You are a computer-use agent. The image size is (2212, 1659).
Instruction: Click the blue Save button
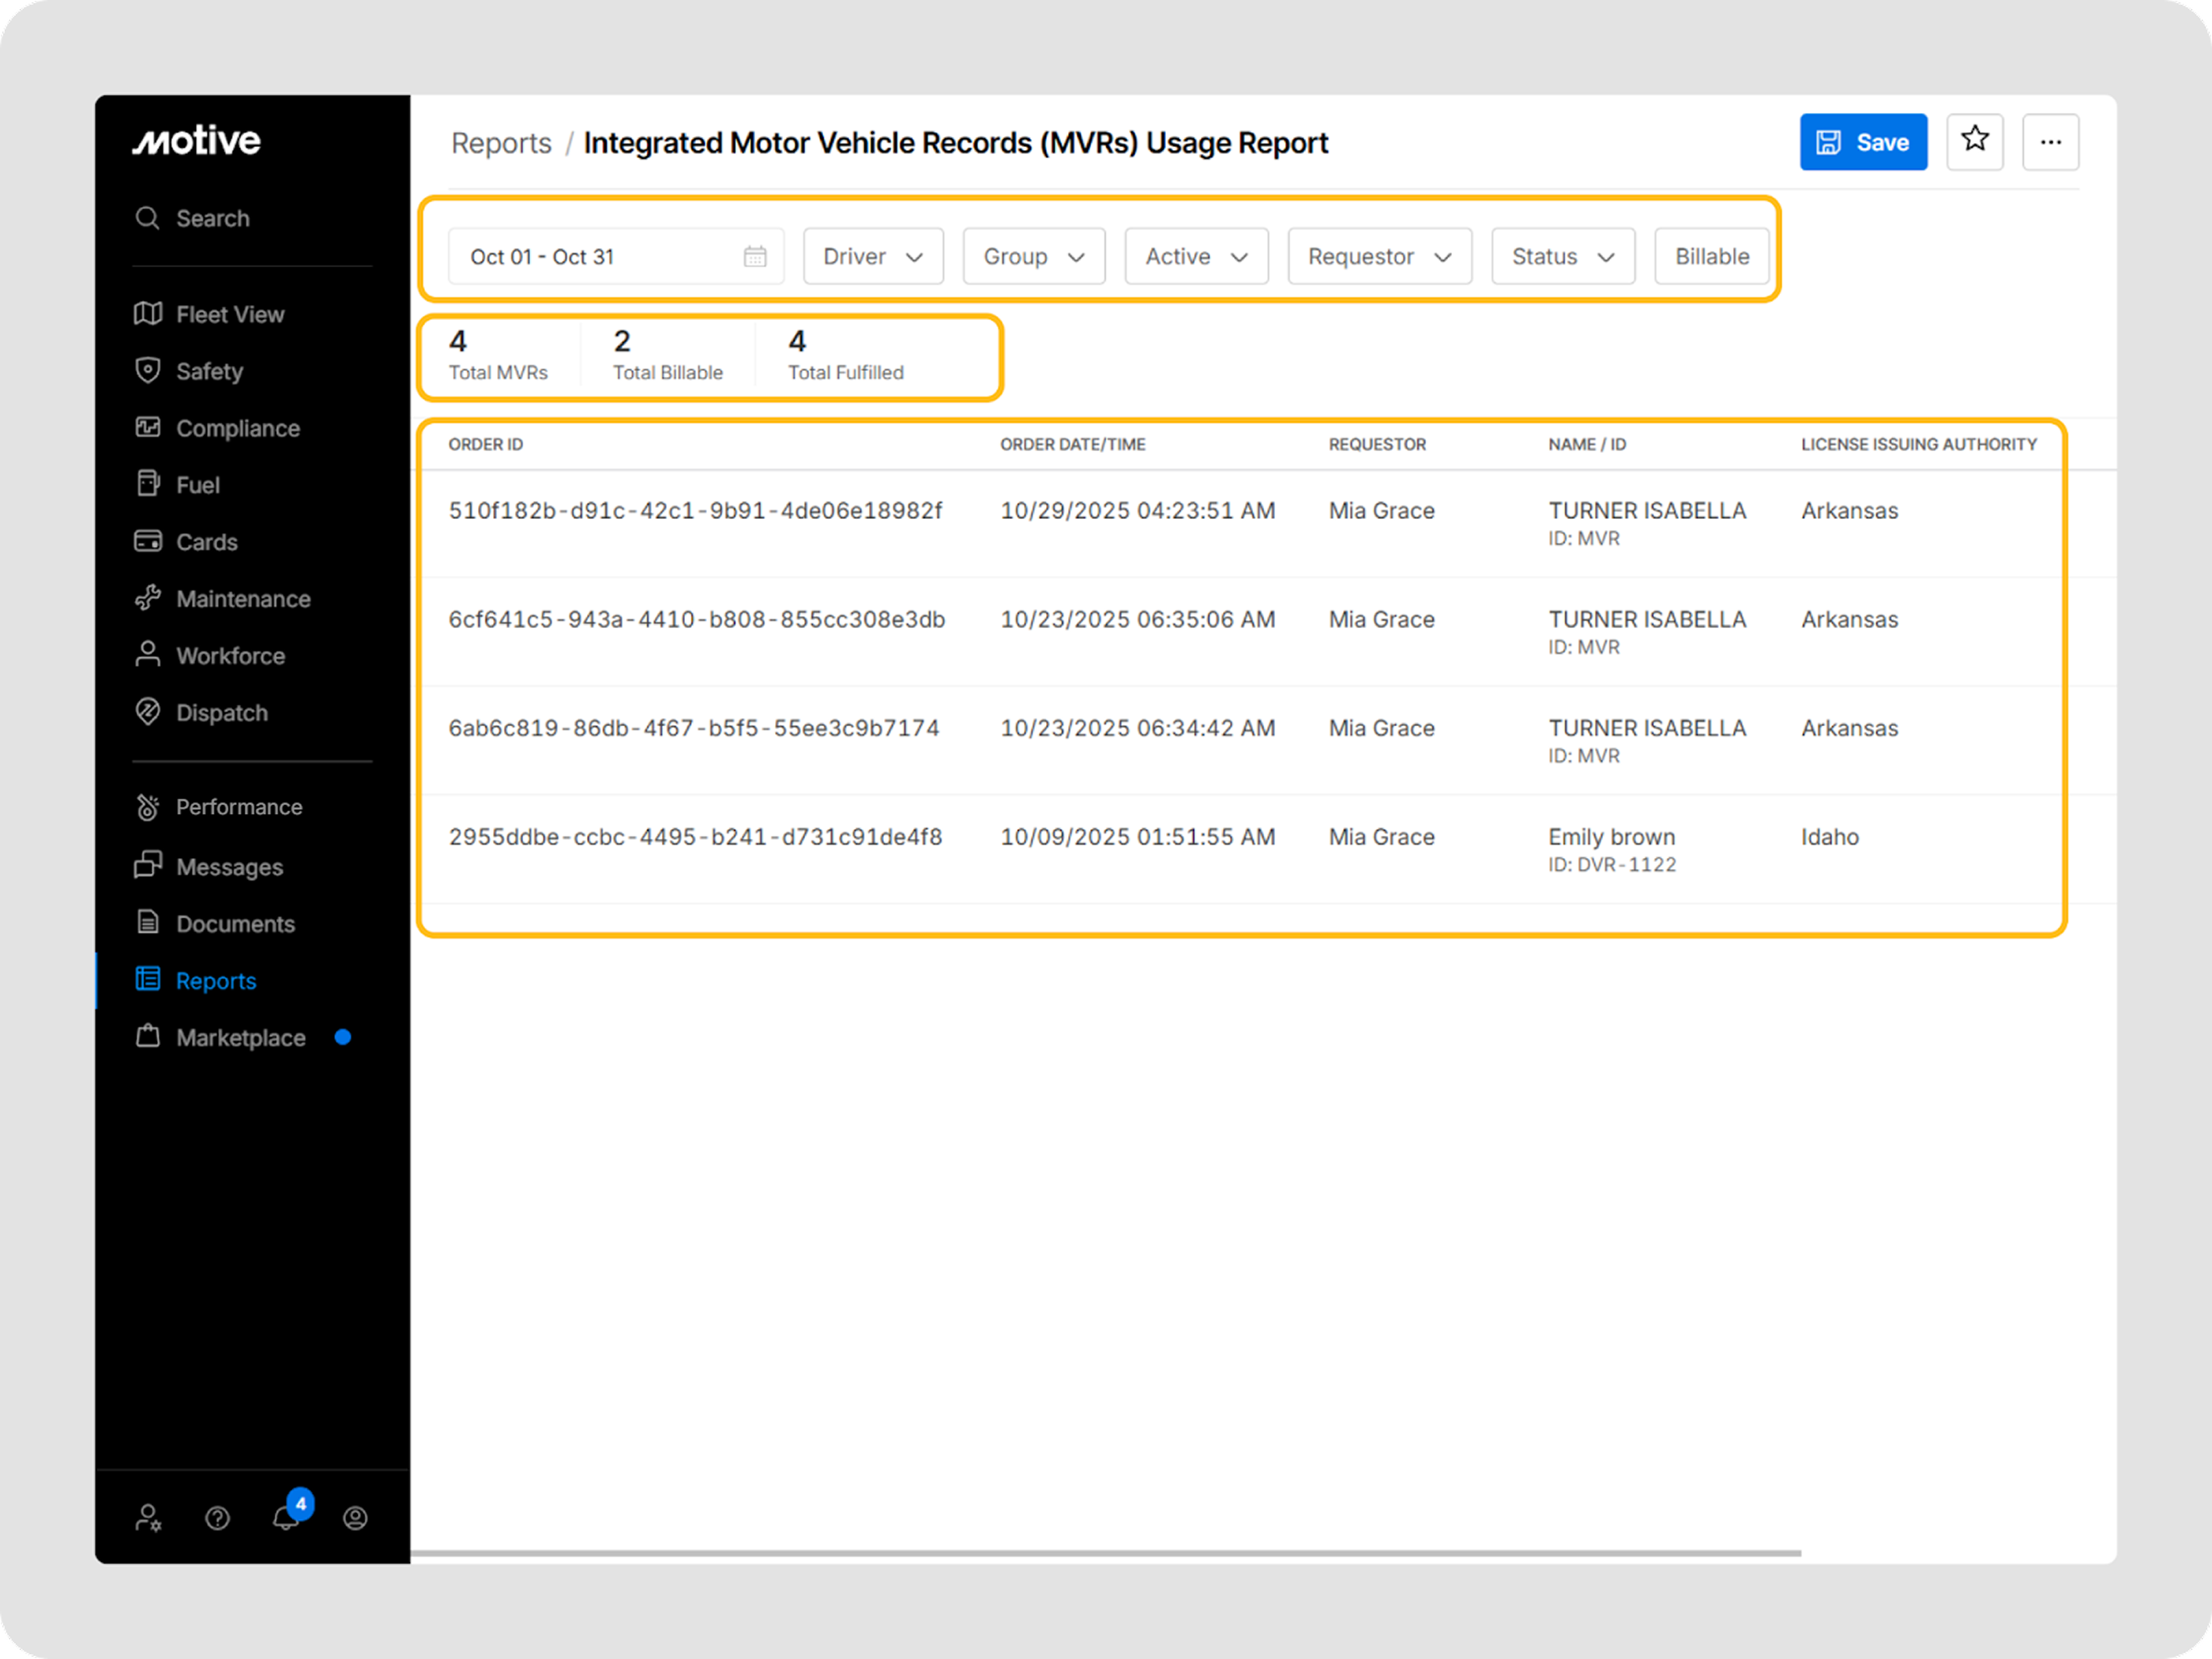1862,142
